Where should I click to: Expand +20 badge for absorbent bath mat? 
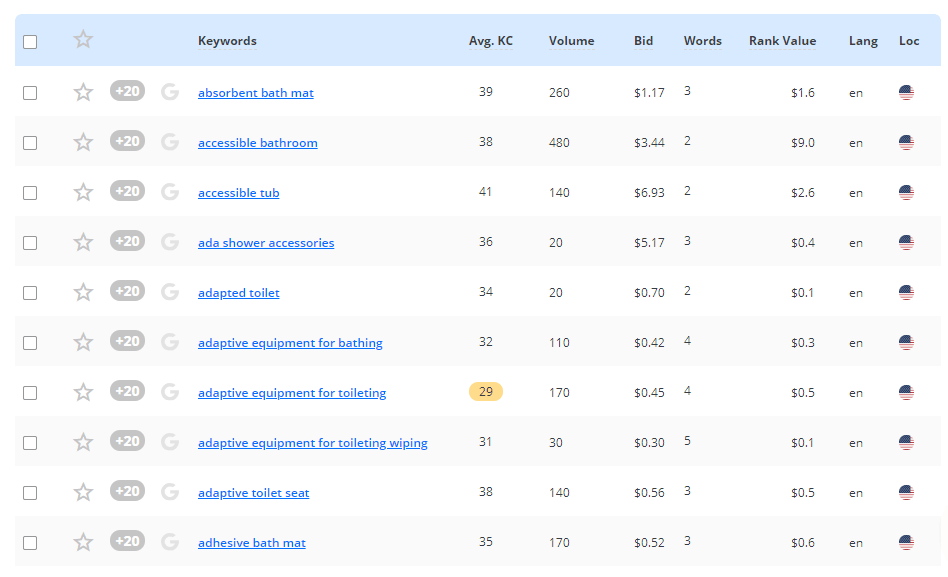click(x=127, y=91)
